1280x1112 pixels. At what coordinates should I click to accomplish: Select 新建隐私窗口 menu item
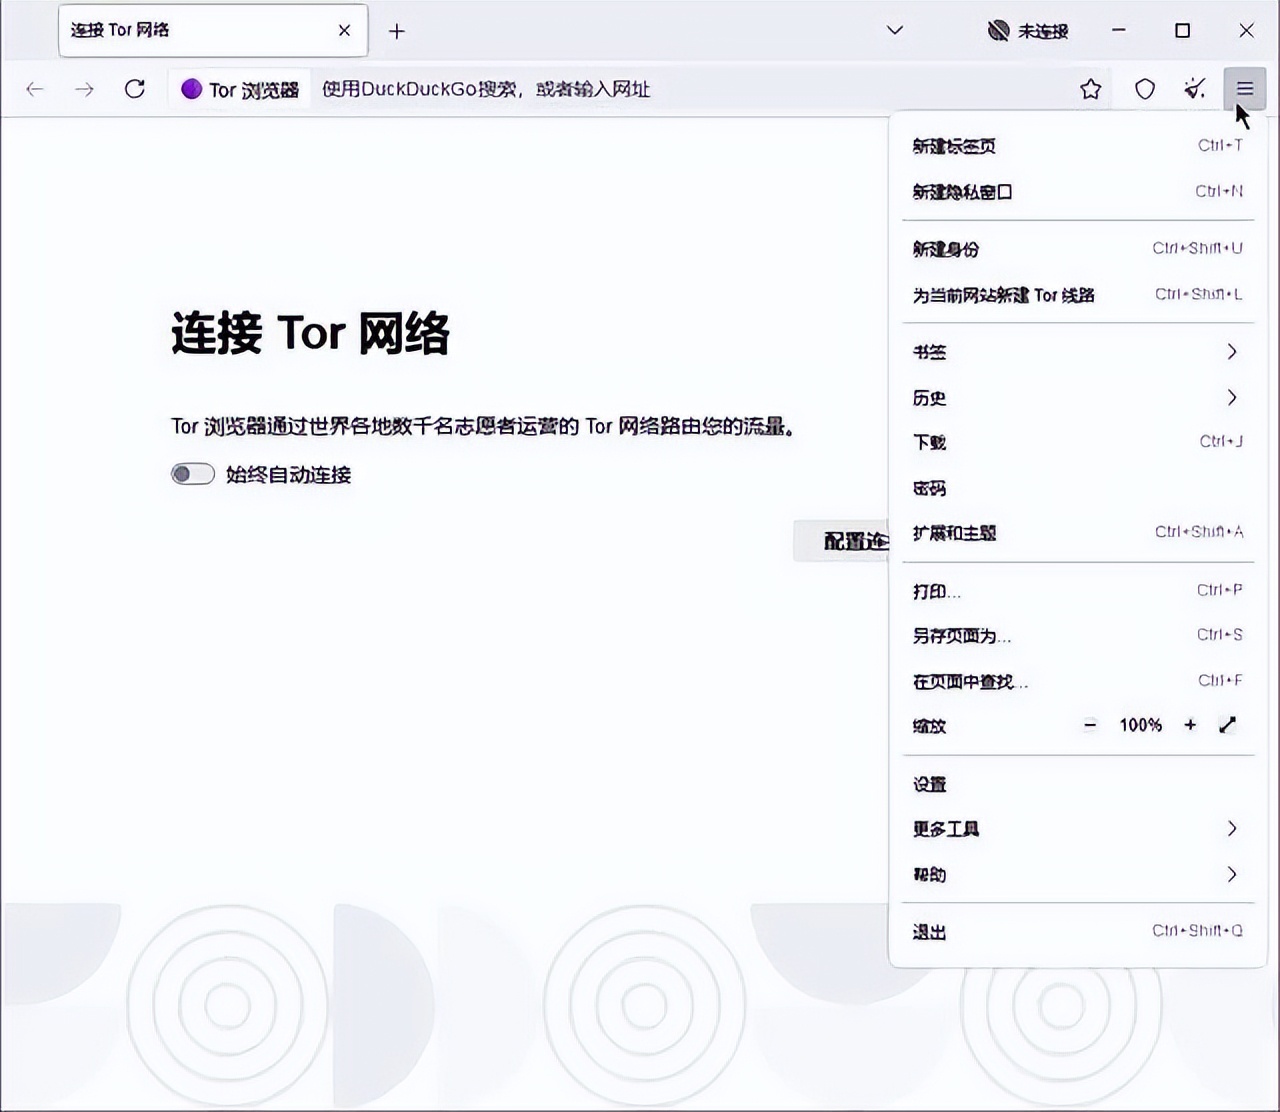click(1077, 192)
